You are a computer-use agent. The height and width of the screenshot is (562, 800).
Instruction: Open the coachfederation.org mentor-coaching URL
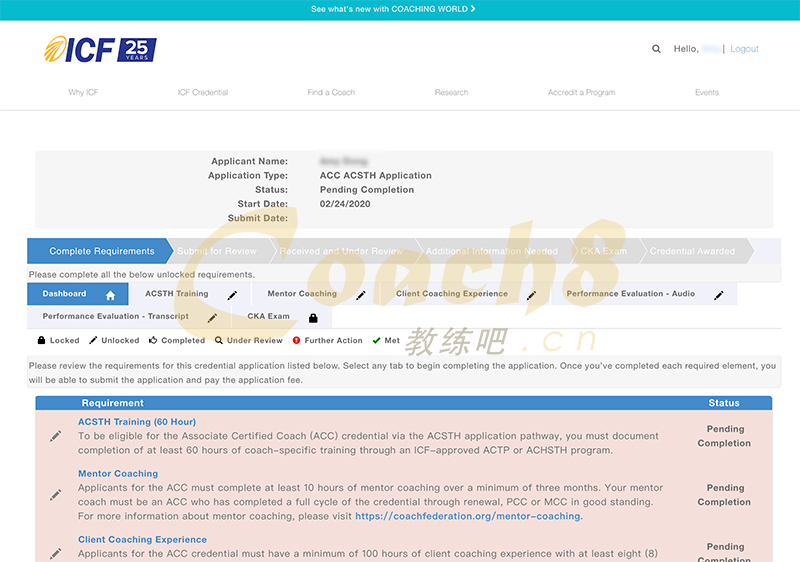point(468,517)
